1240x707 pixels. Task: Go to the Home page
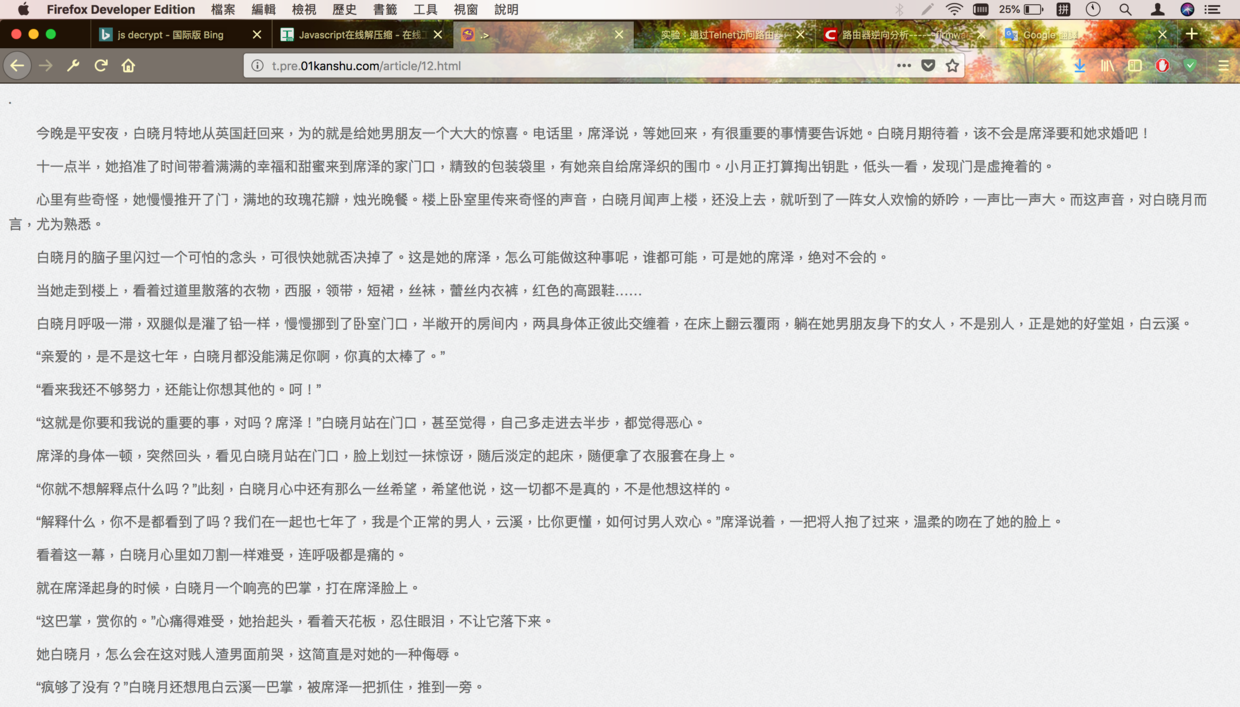pyautogui.click(x=128, y=66)
